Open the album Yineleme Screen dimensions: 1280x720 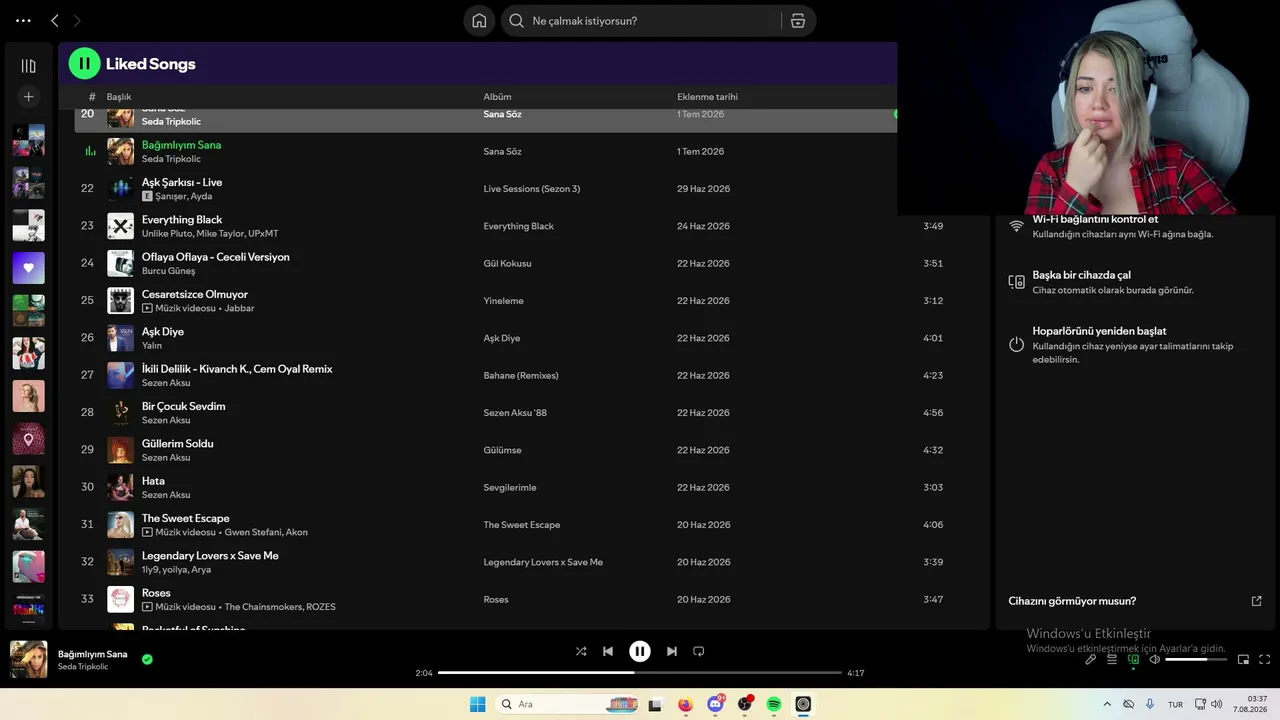pyautogui.click(x=503, y=301)
